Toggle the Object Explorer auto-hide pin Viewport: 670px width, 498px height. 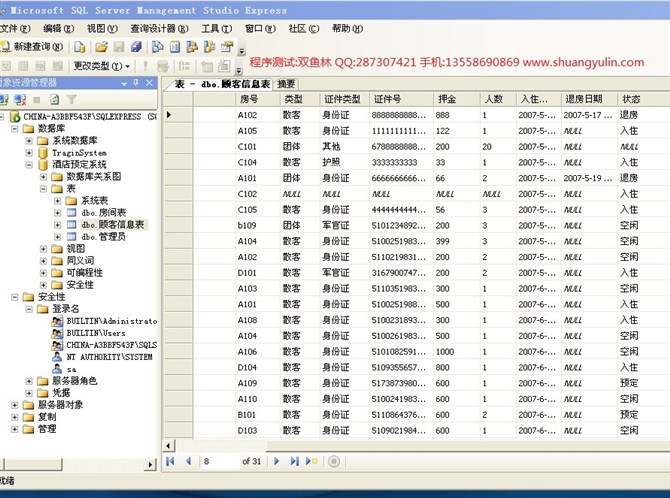tap(136, 83)
